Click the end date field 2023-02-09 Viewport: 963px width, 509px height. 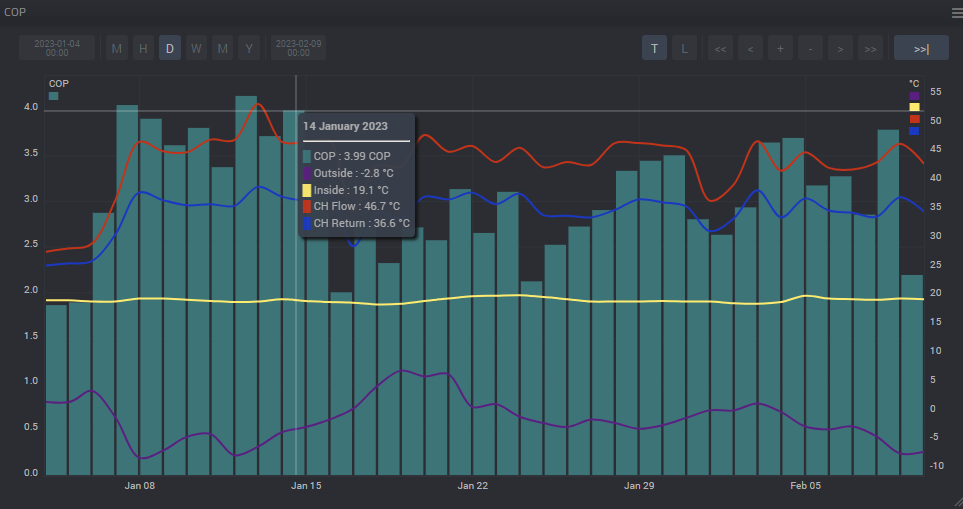[x=298, y=48]
